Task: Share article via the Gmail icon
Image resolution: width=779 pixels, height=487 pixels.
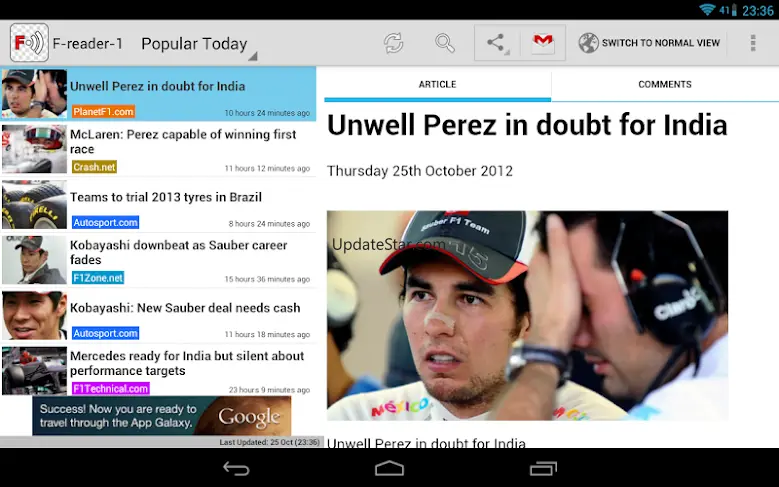Action: pyautogui.click(x=543, y=43)
